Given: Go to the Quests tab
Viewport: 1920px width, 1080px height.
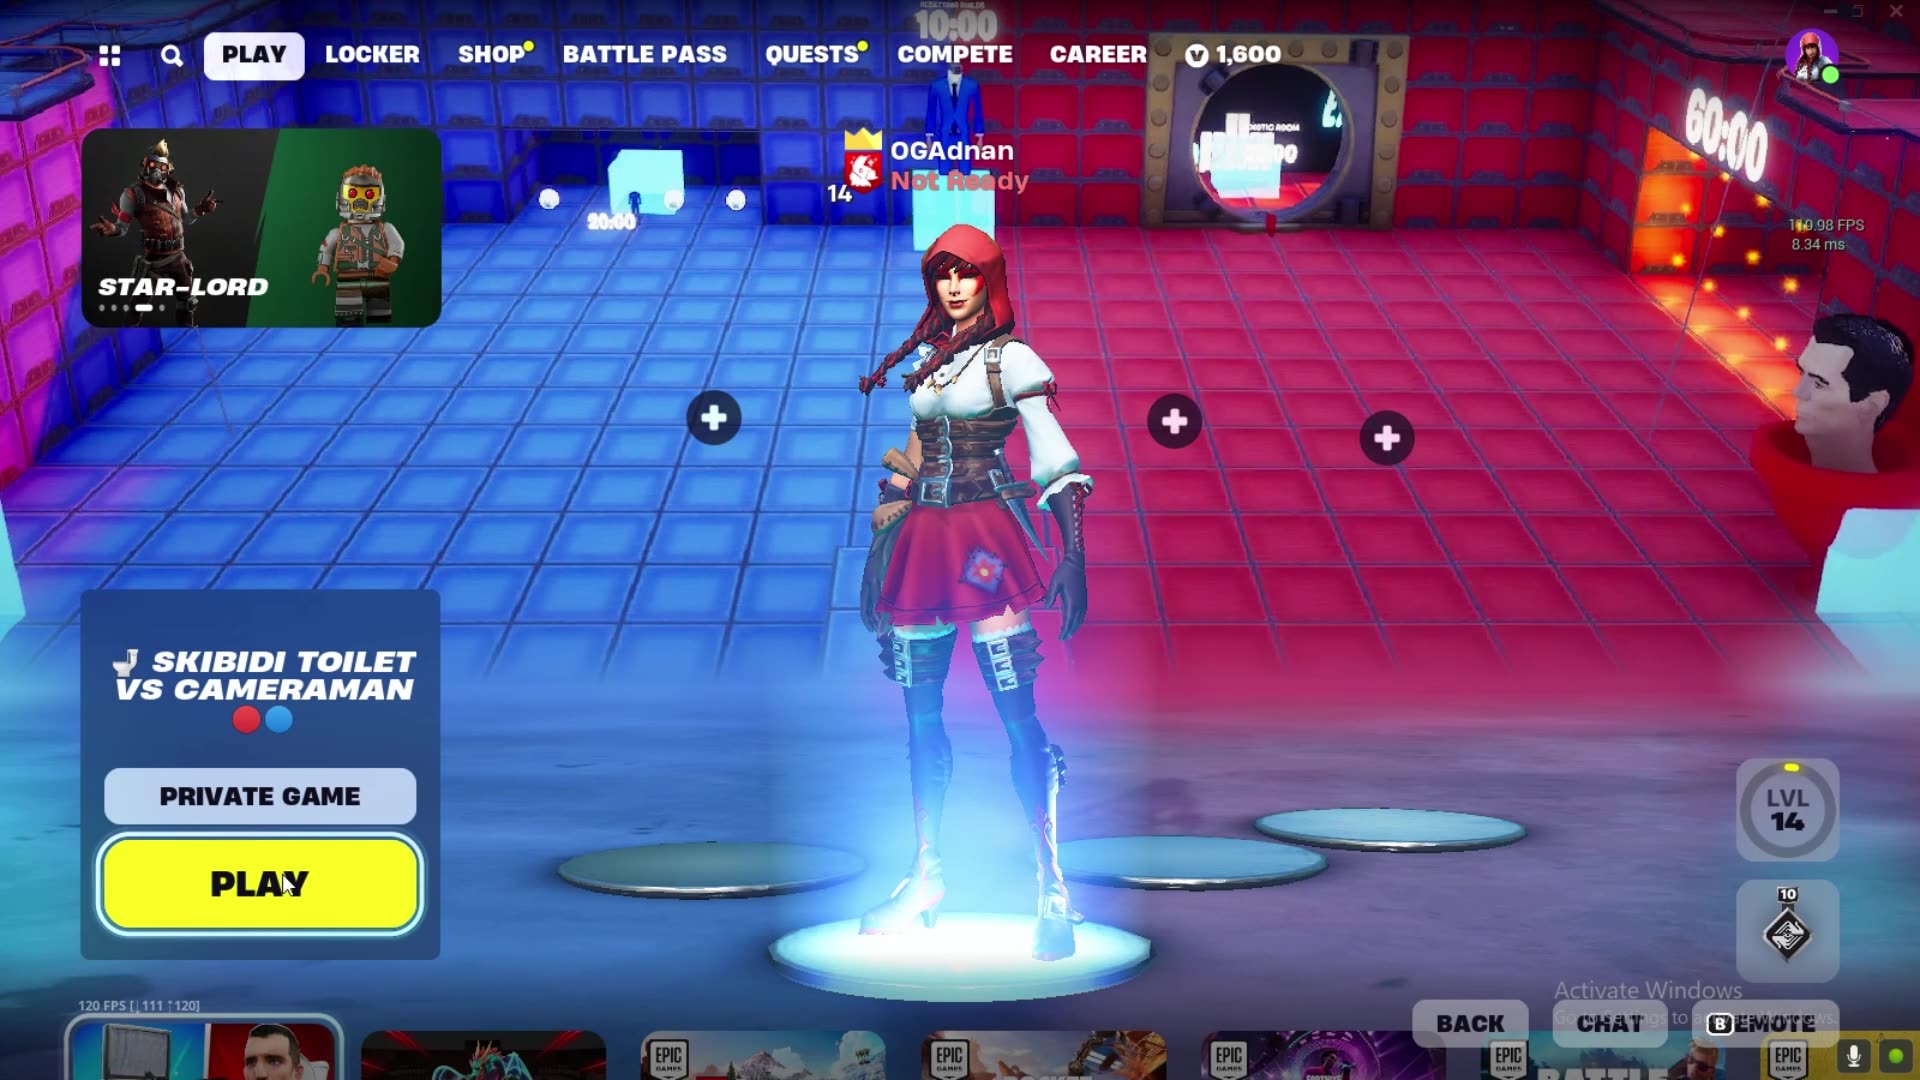Looking at the screenshot, I should [x=811, y=55].
